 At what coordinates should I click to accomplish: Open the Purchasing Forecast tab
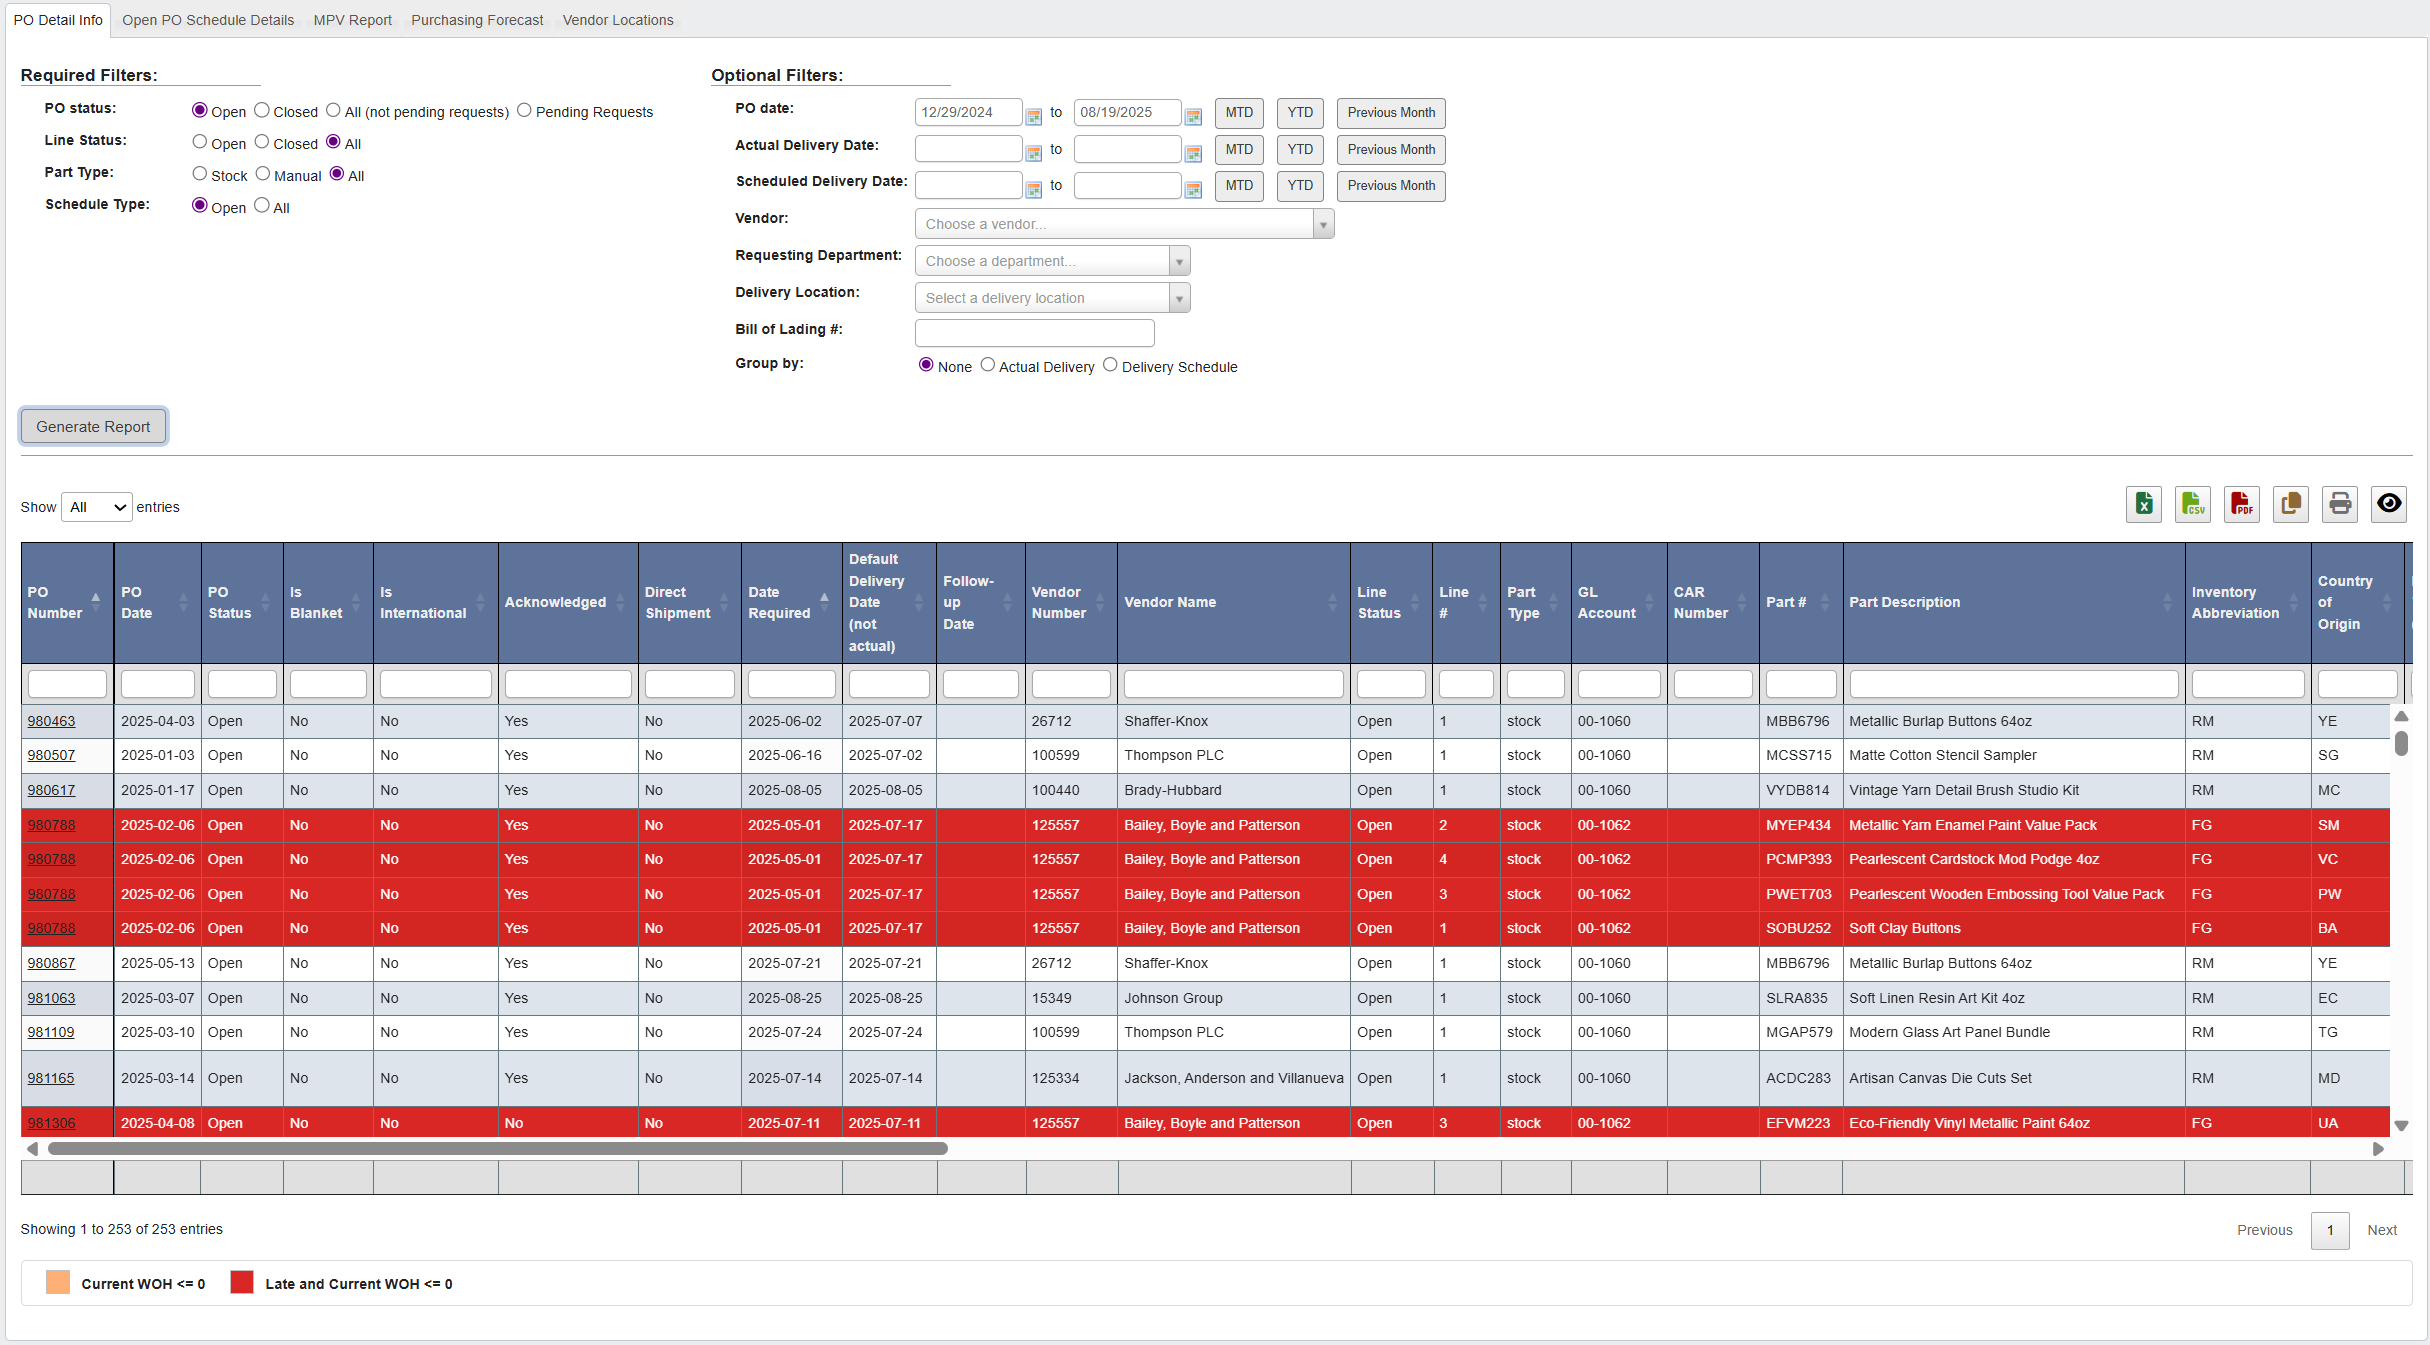coord(477,20)
